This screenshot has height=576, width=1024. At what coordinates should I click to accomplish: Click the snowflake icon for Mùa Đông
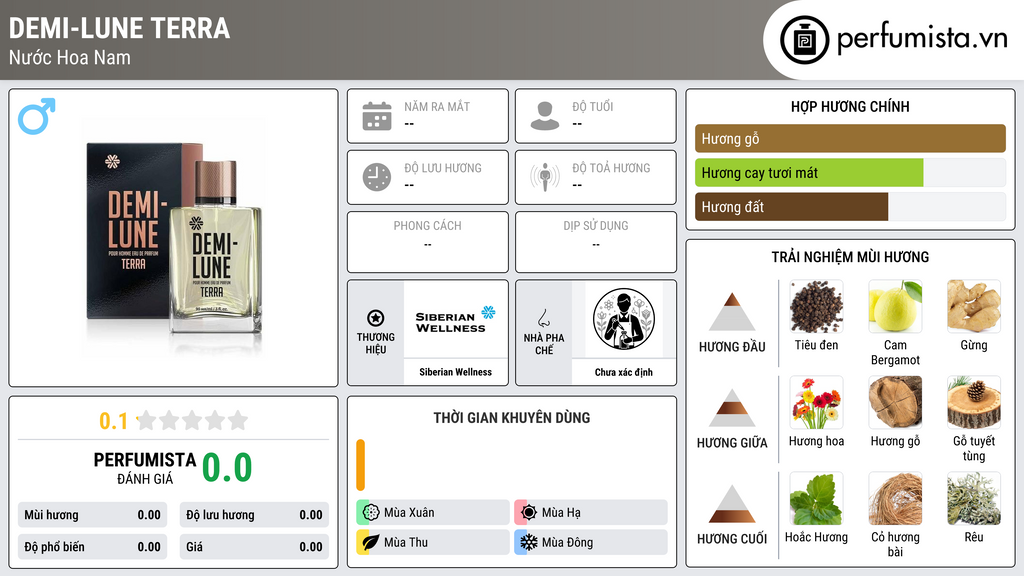tap(528, 542)
